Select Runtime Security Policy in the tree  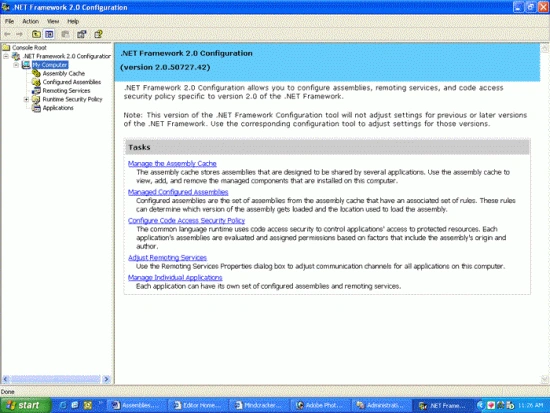[72, 99]
